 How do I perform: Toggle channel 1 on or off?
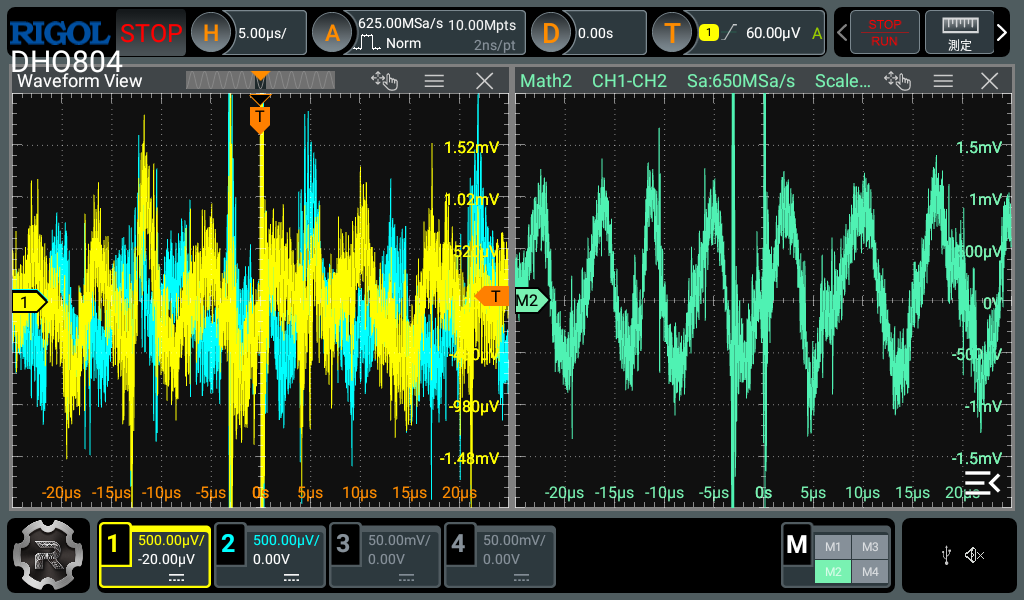(113, 543)
